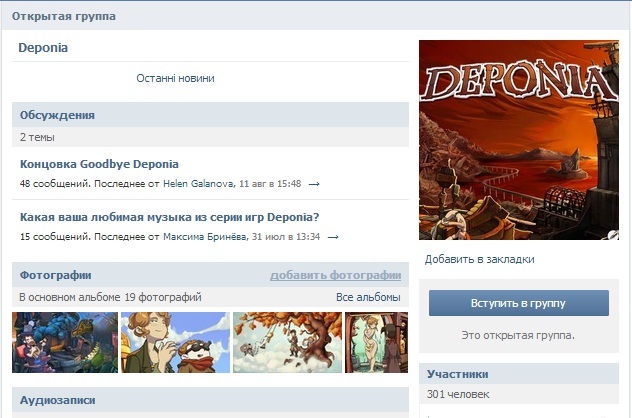Click the Открытая группа header label
Viewport: 632px width, 418px height.
[x=64, y=16]
